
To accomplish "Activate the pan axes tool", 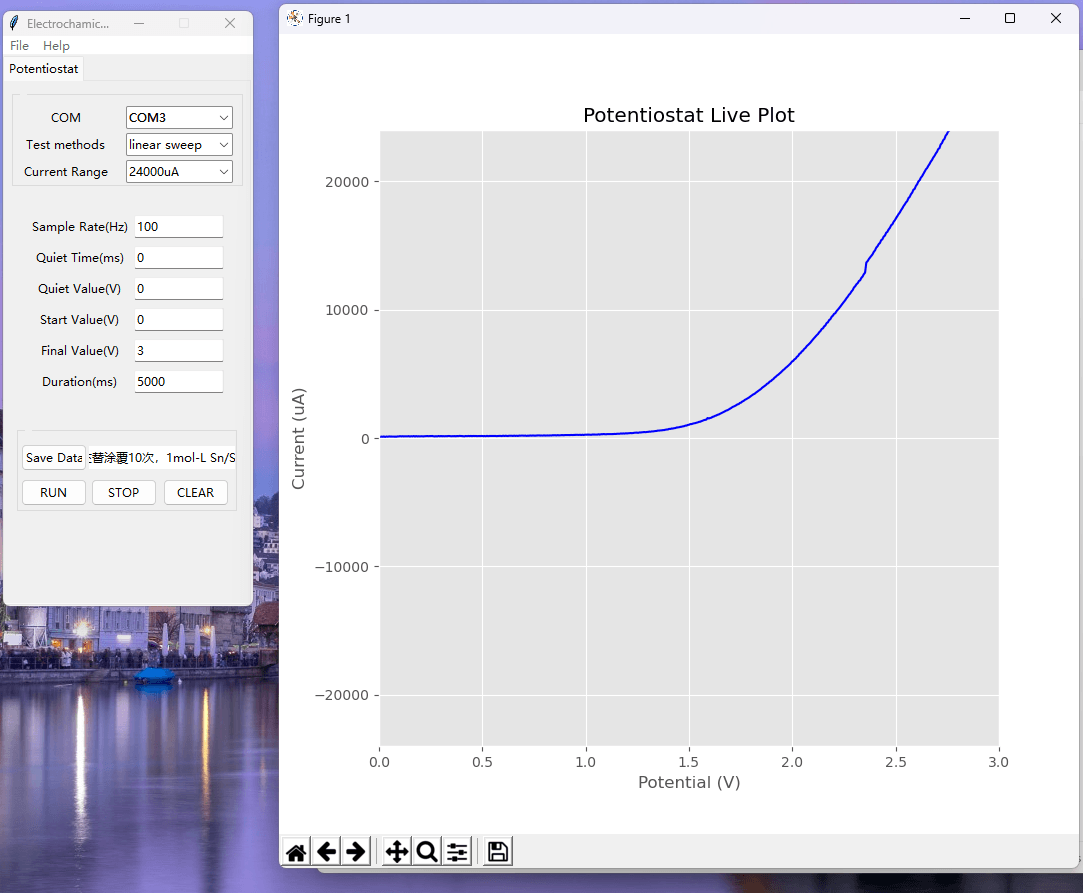I will point(397,852).
